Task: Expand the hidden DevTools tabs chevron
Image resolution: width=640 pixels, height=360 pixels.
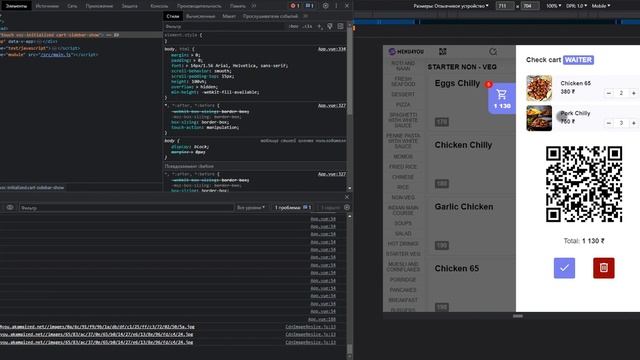Action: click(254, 6)
